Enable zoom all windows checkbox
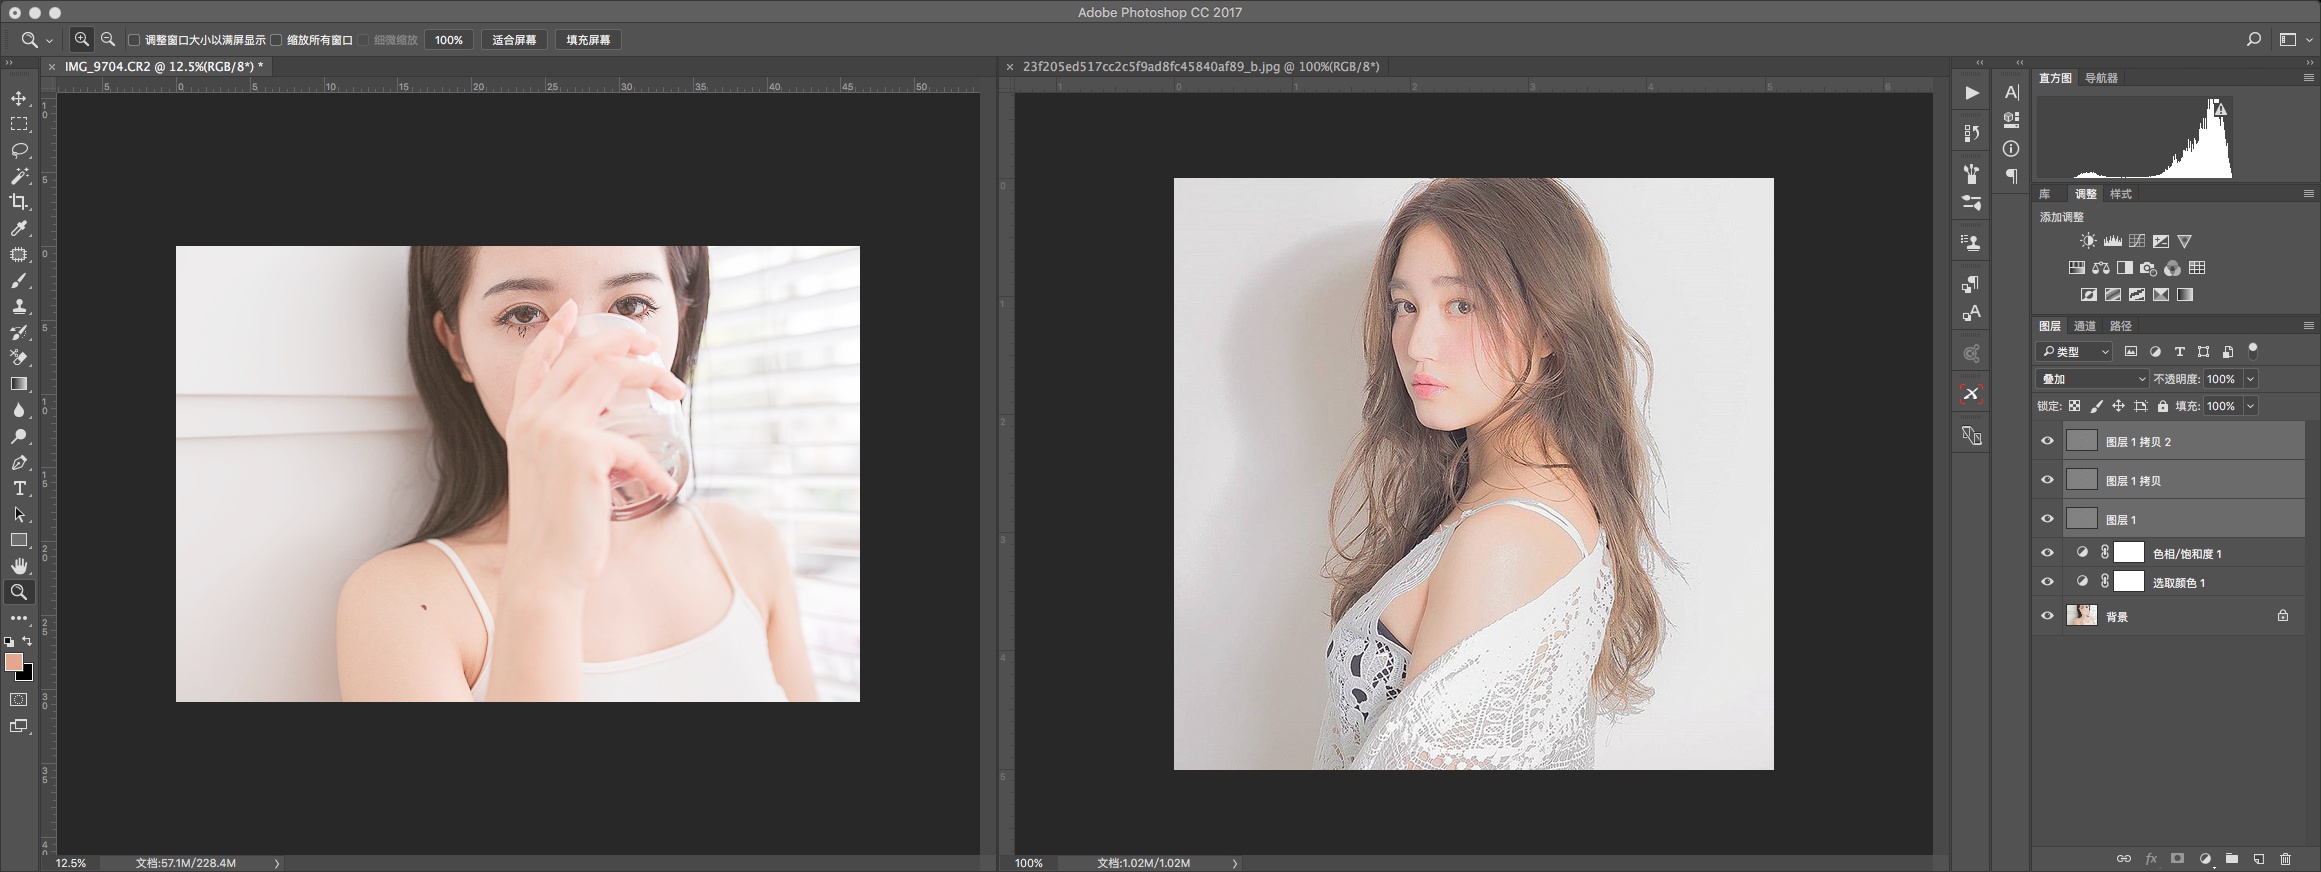The image size is (2321, 872). (276, 40)
